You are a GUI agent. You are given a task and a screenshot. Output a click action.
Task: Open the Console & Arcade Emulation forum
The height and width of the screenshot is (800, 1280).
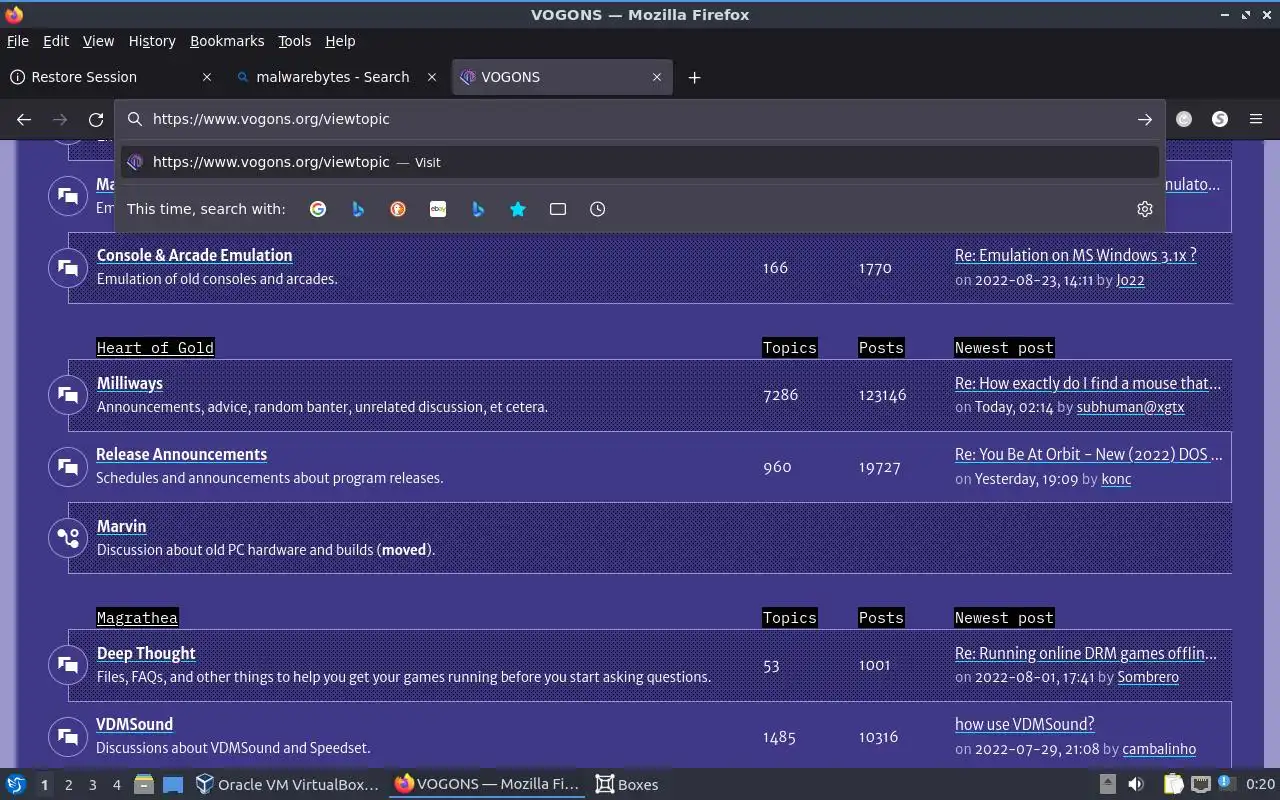[194, 255]
